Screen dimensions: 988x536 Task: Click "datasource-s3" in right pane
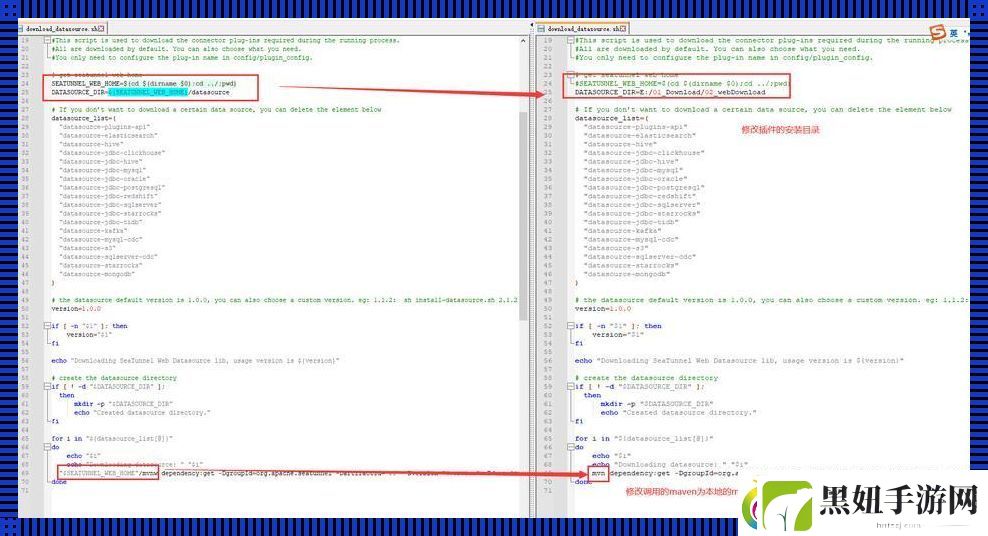[616, 248]
